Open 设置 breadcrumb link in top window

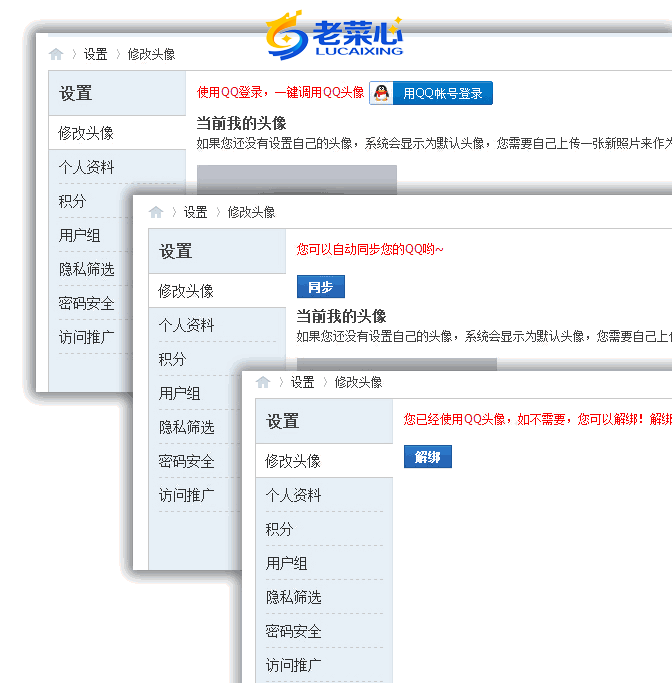click(x=95, y=54)
